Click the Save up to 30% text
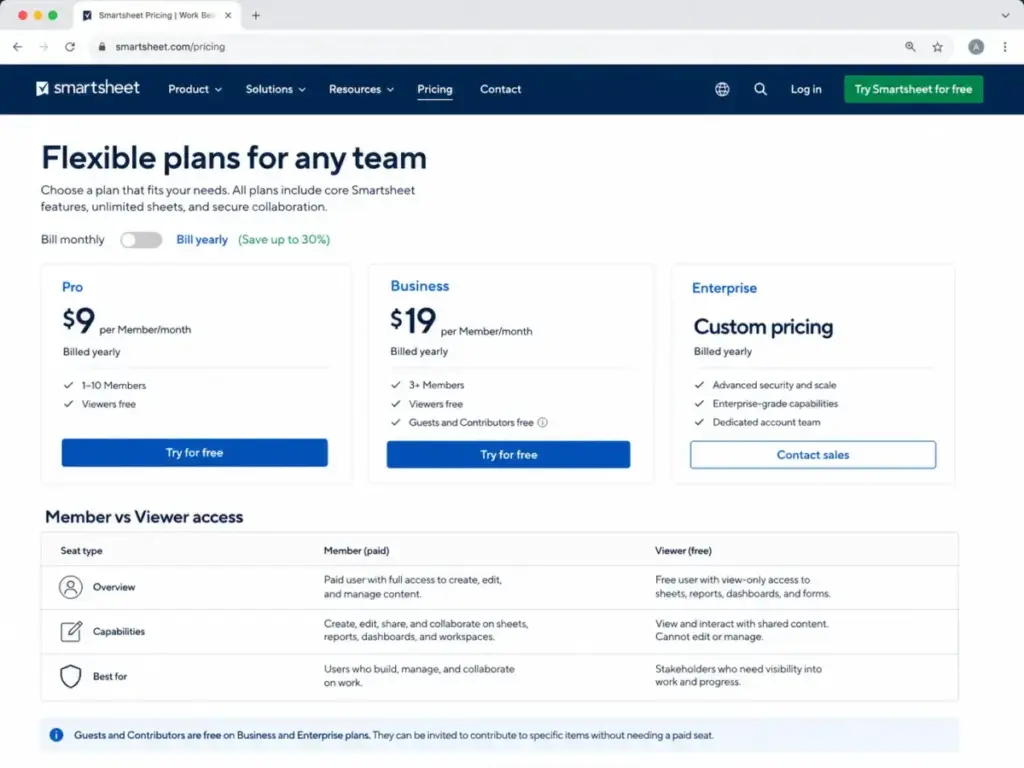 [x=284, y=240]
